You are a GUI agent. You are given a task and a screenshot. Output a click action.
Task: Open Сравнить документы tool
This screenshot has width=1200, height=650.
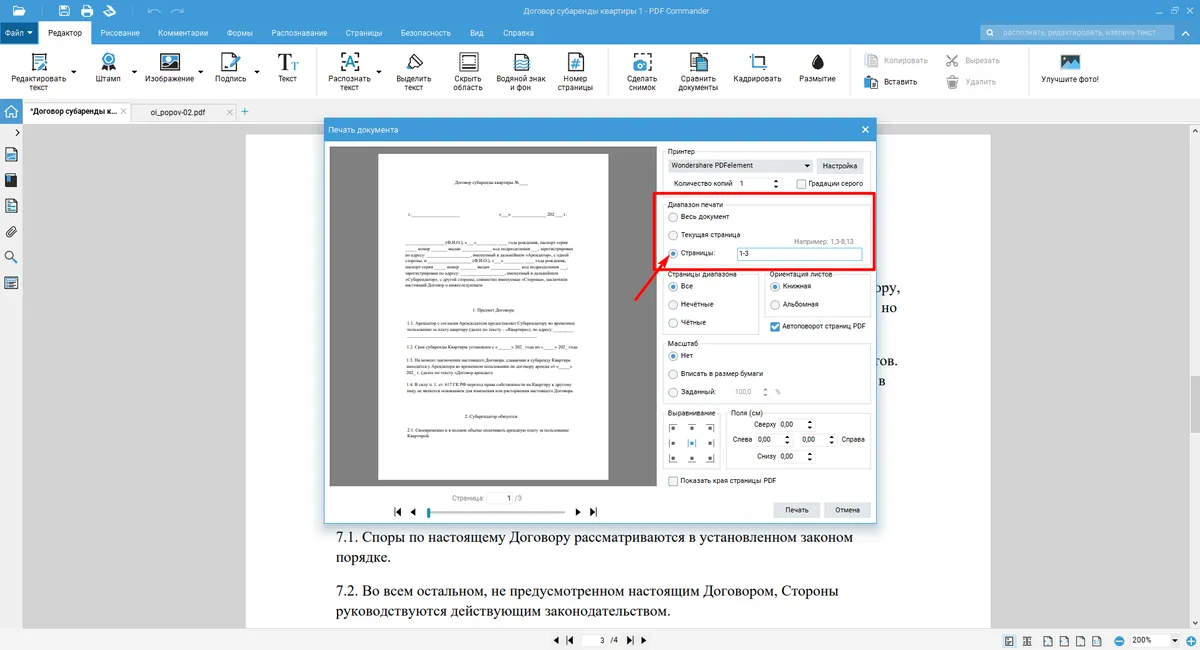click(698, 70)
